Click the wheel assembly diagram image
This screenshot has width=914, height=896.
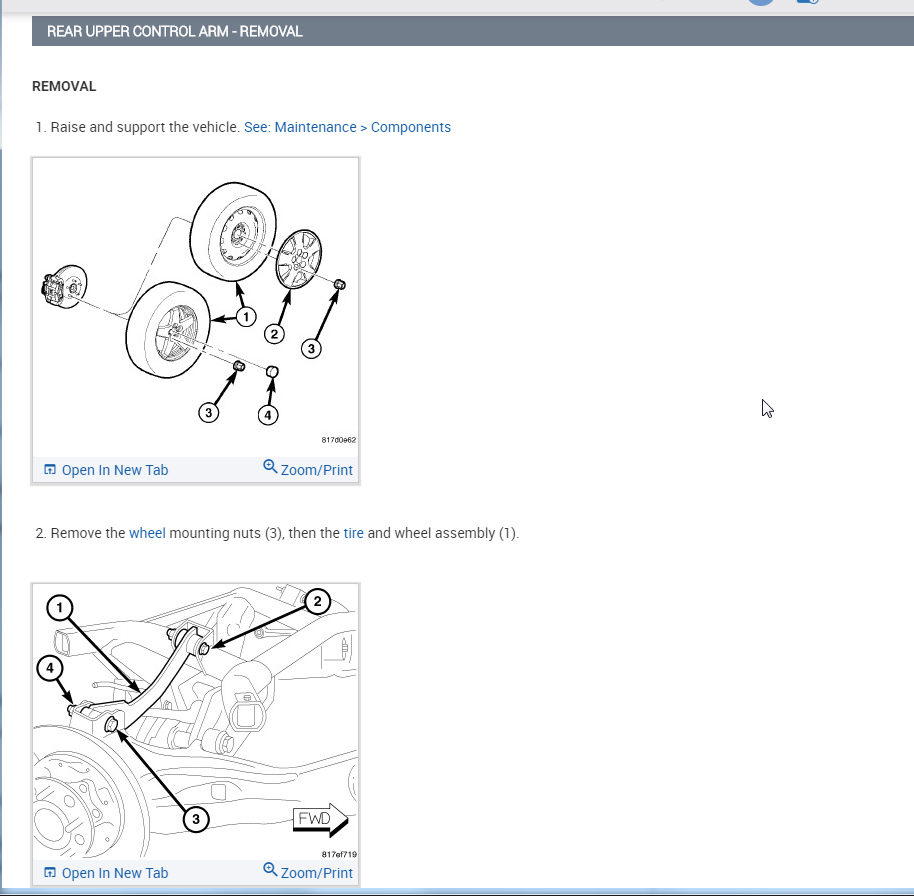pyautogui.click(x=195, y=307)
